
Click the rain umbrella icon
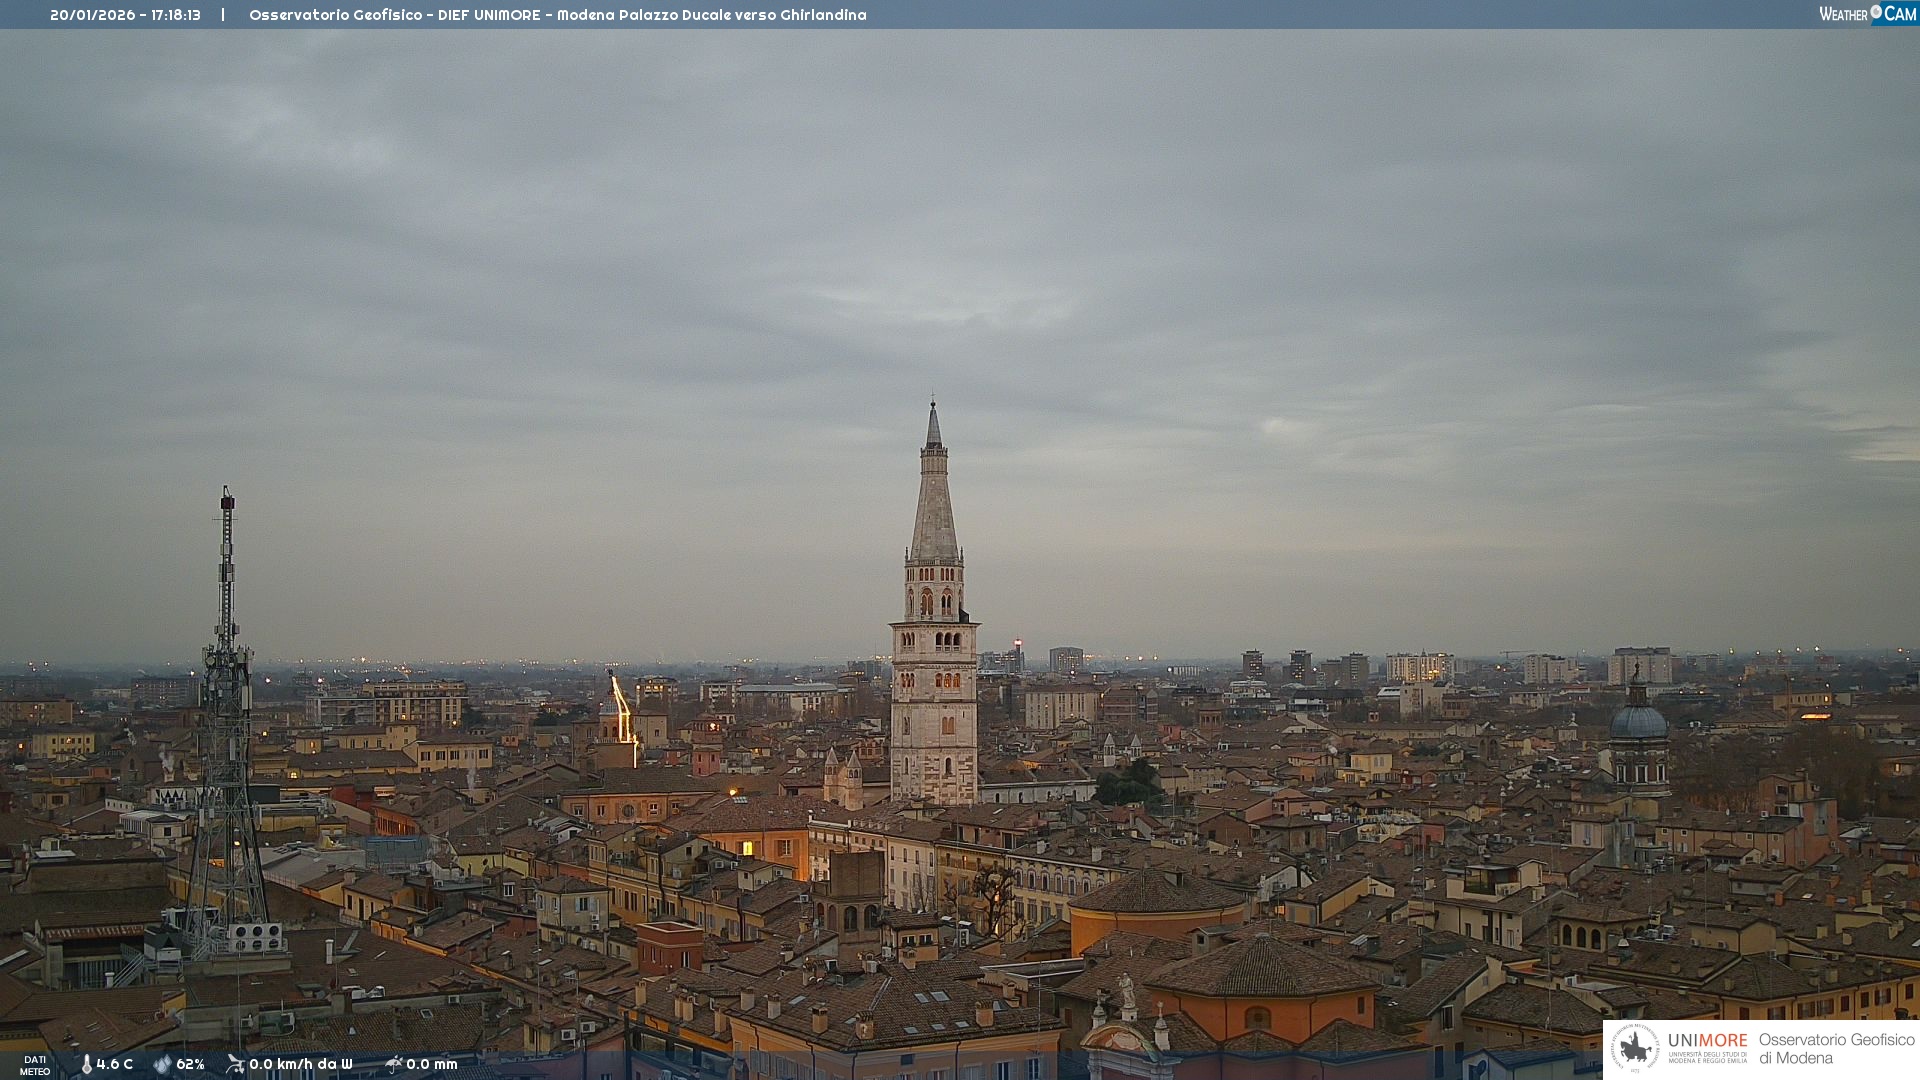tap(394, 1064)
